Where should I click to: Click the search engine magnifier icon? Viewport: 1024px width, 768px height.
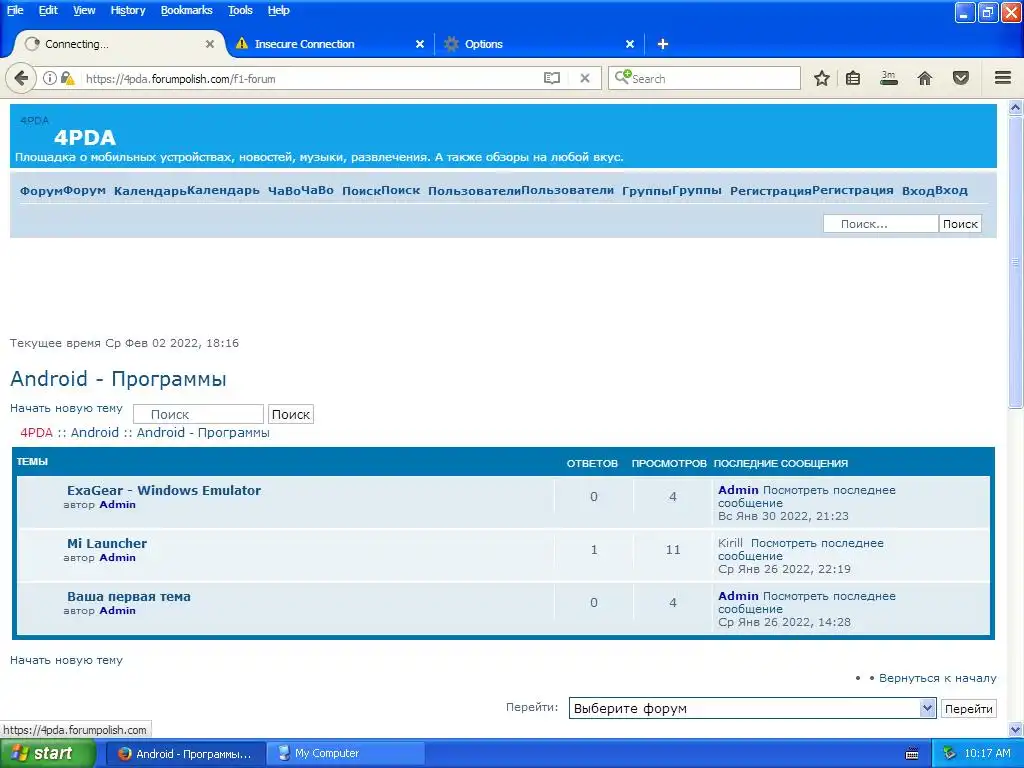pos(623,77)
